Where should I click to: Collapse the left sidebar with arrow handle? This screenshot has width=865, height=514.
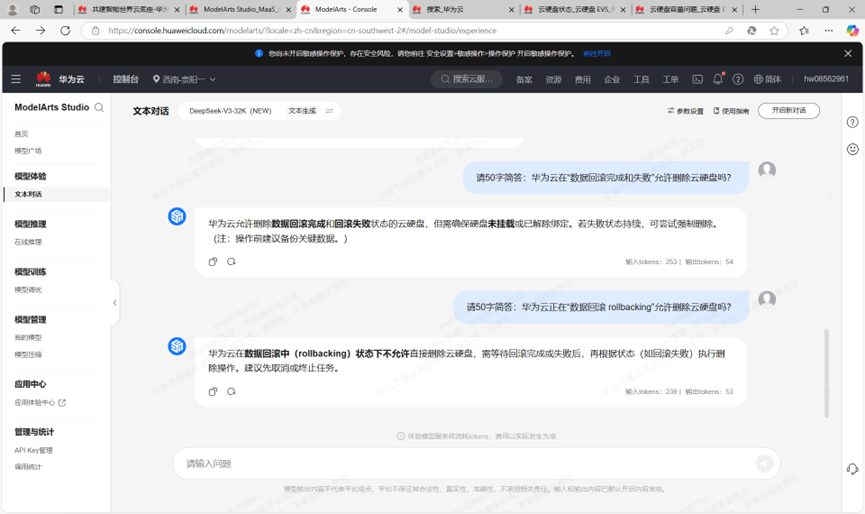[115, 302]
